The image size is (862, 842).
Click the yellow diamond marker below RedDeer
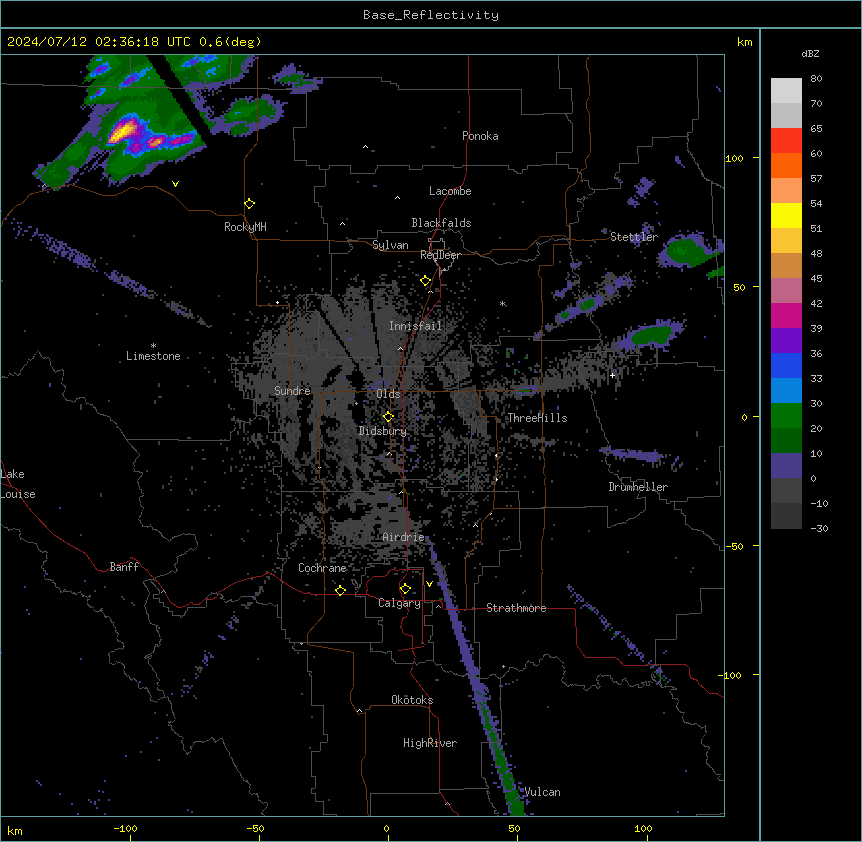tap(425, 281)
